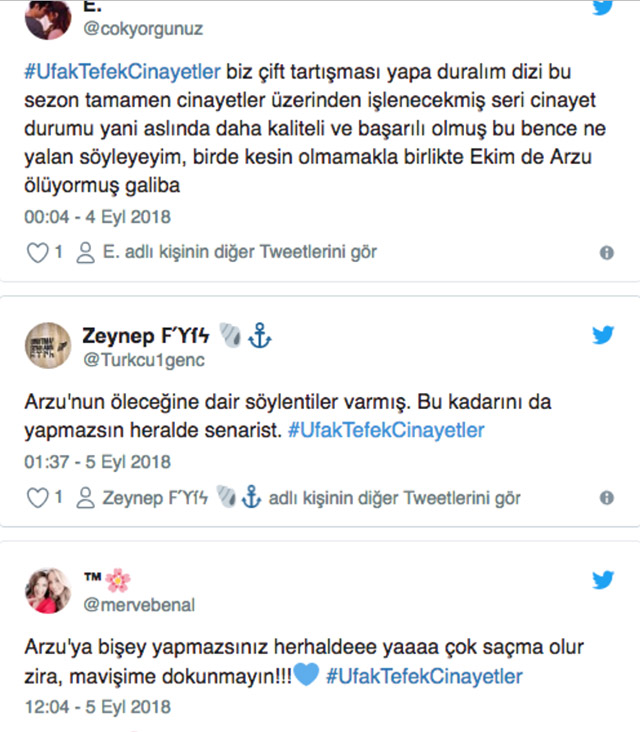
Task: Click E. adlı kişinin diğer Tweetlerini gör
Action: (239, 252)
